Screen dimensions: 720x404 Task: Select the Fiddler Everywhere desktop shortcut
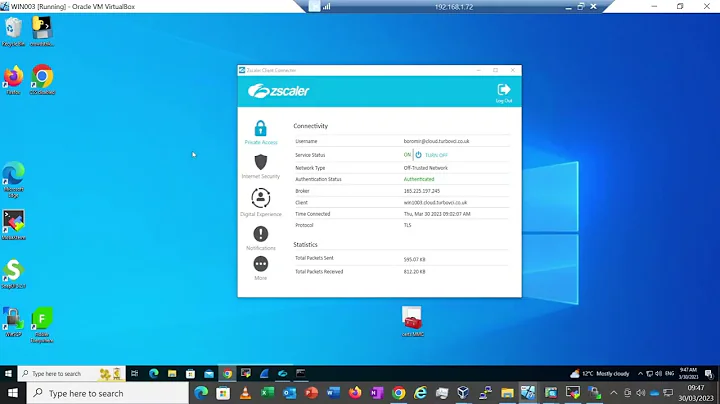click(x=42, y=325)
